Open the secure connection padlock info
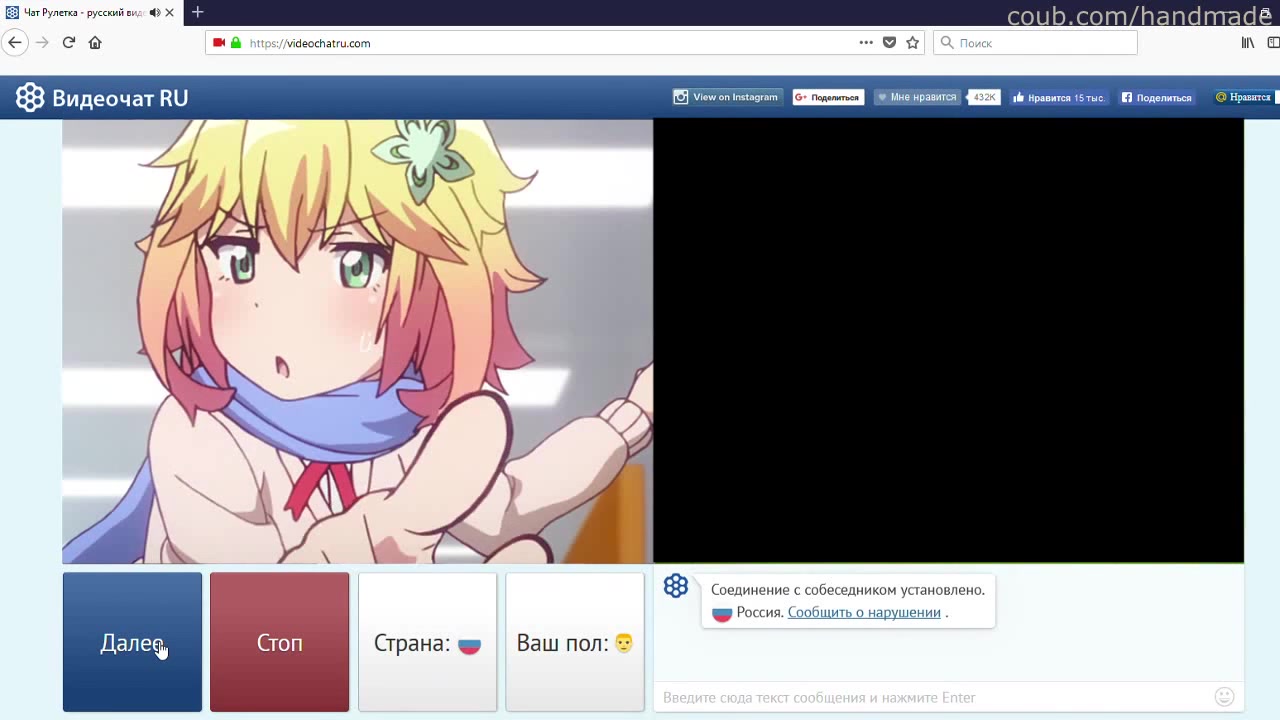Screen dimensions: 1280x720 click(236, 43)
